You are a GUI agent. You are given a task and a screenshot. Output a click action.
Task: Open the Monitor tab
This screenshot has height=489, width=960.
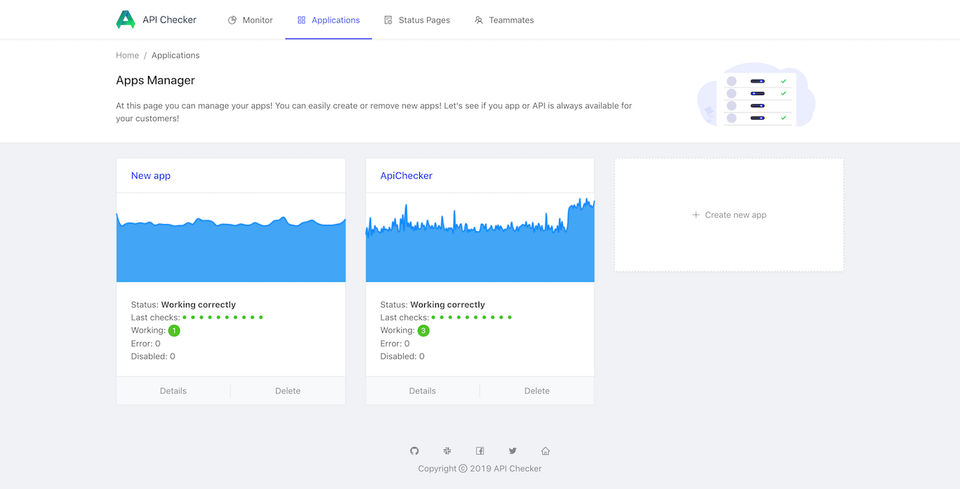point(250,20)
